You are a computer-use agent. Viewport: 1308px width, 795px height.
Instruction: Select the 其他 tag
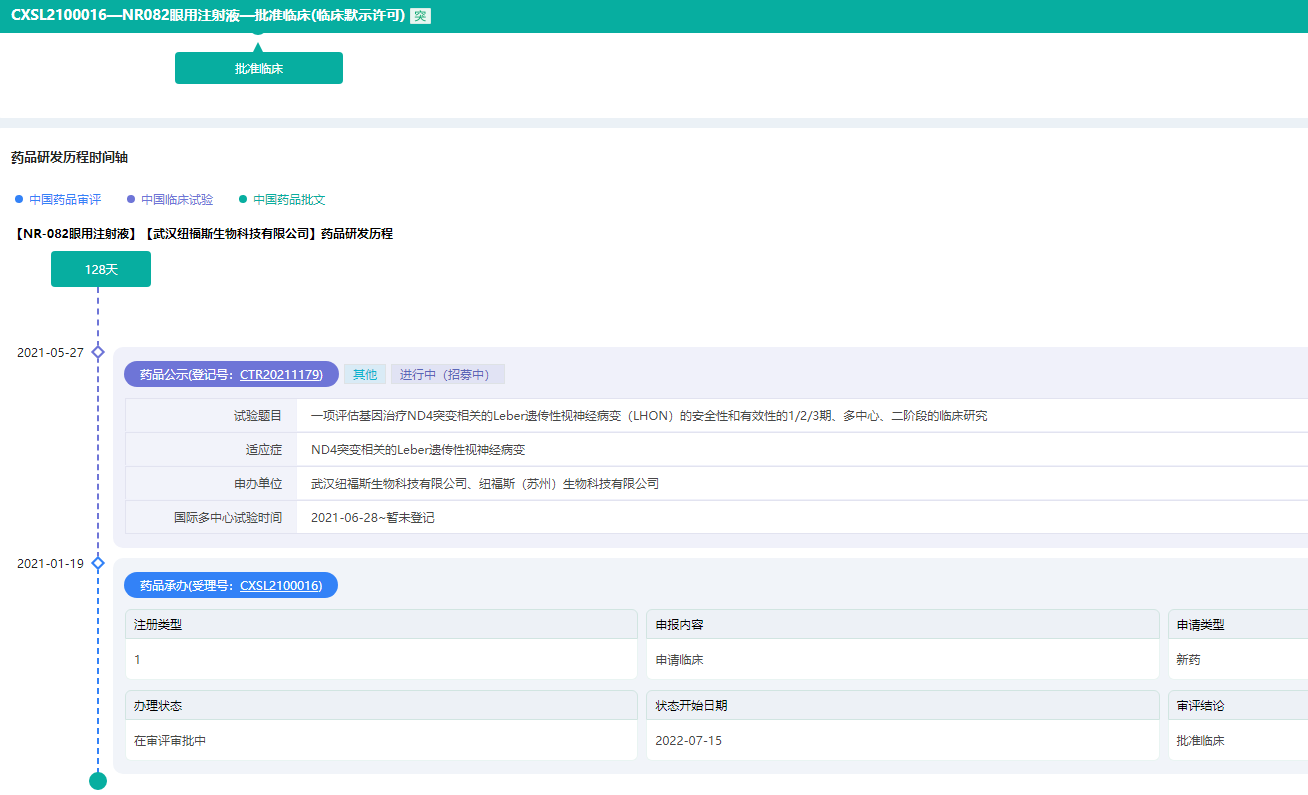[x=365, y=374]
